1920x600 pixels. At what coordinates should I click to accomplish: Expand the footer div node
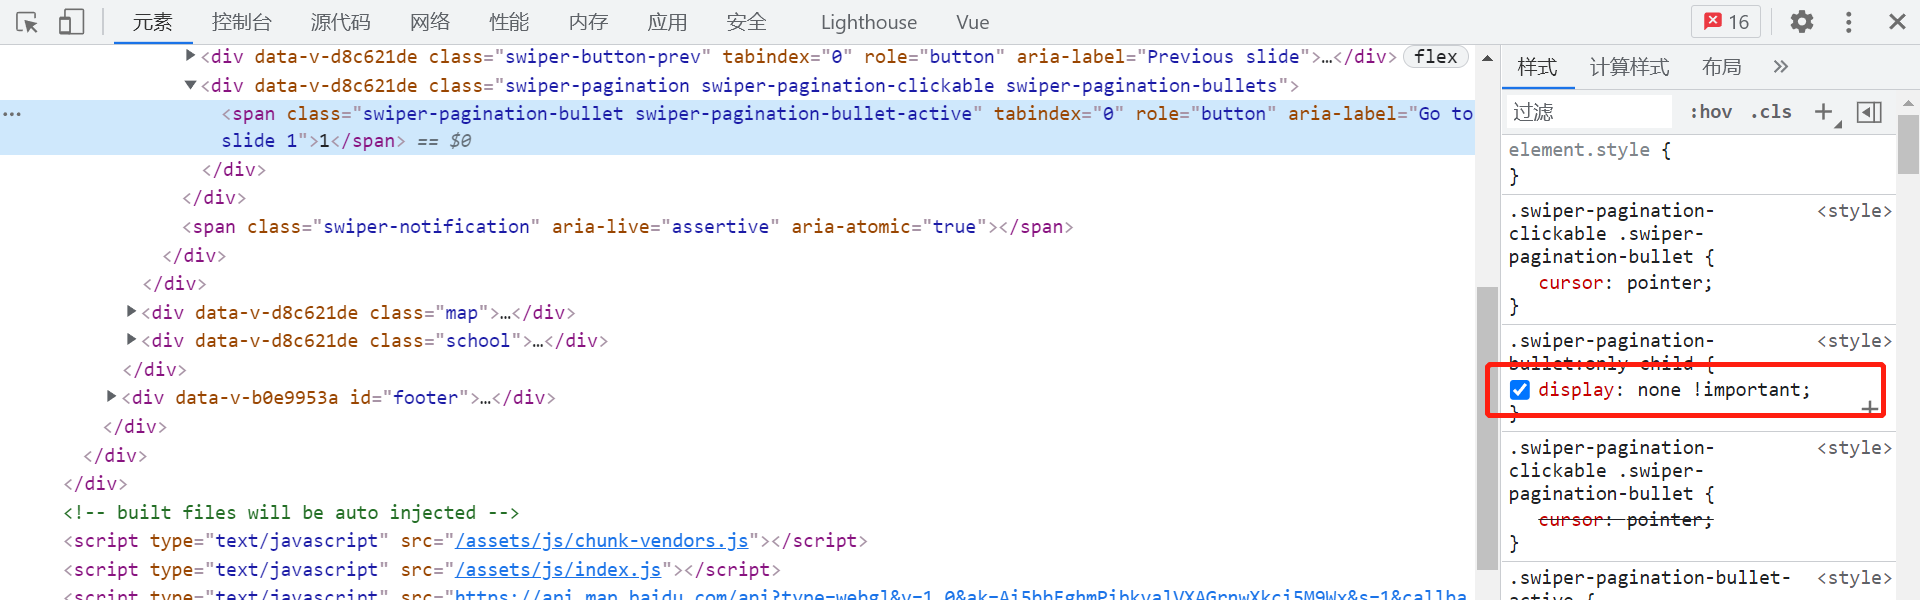pos(111,397)
